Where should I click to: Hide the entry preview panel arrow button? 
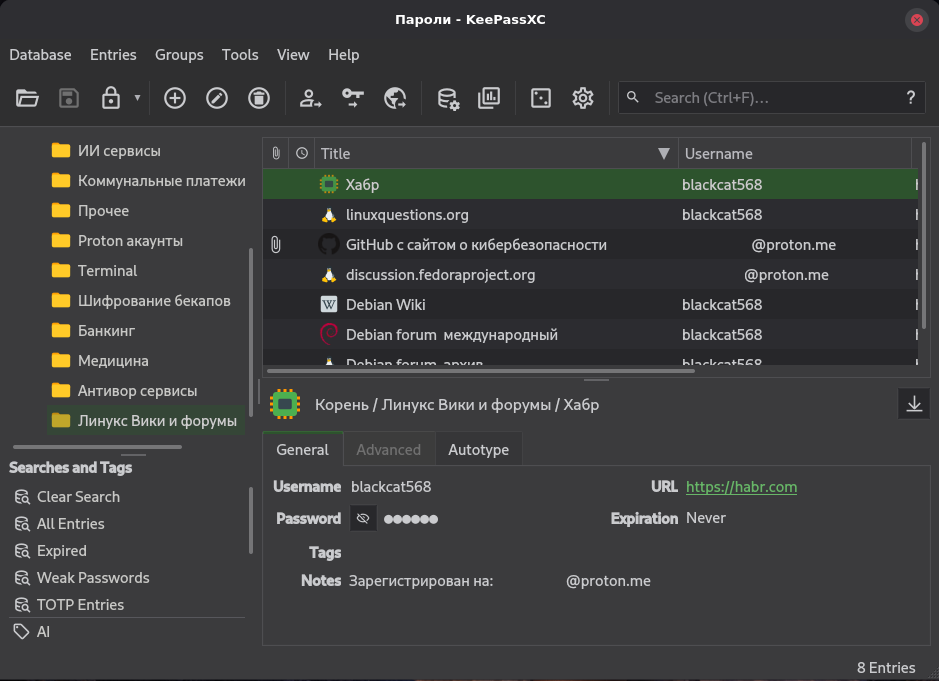[x=914, y=404]
